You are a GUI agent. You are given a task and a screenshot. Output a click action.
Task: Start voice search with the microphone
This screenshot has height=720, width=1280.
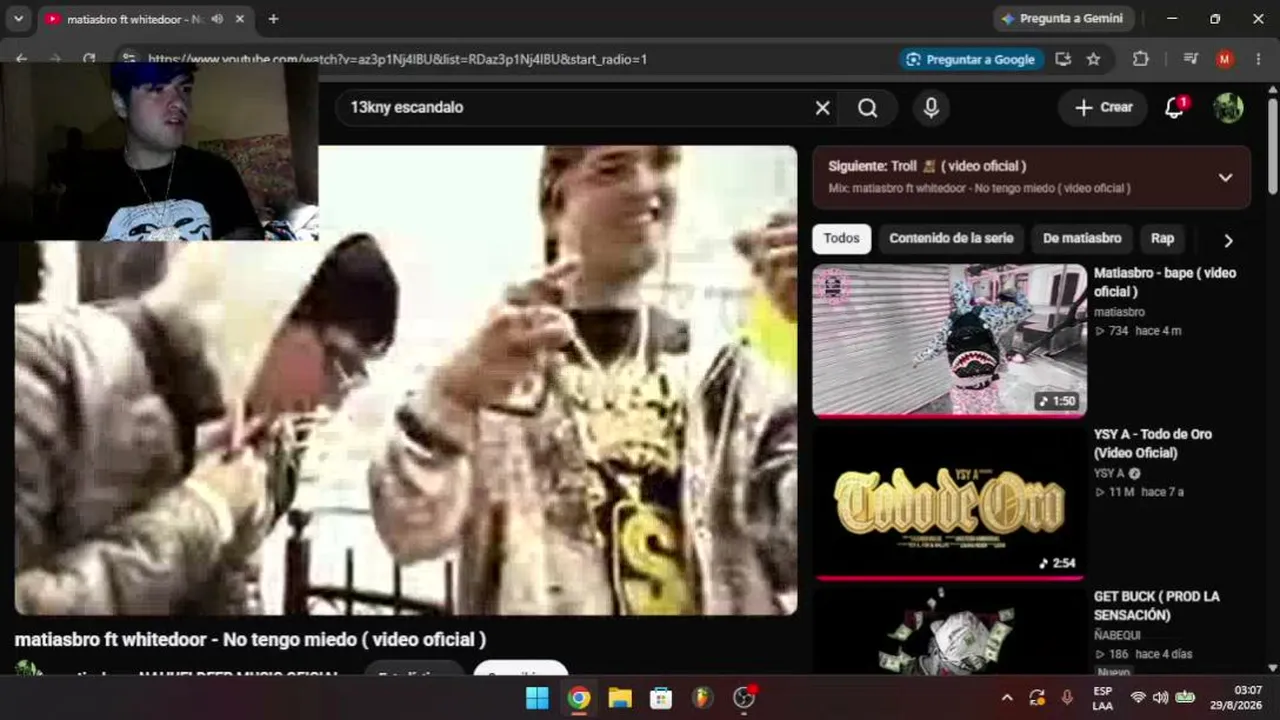931,108
